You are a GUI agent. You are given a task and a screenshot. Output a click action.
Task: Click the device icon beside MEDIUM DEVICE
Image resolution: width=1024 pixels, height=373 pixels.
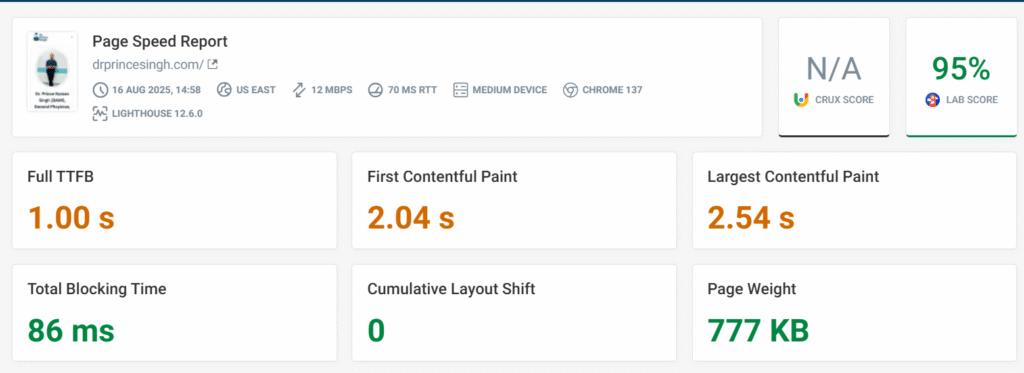(460, 89)
